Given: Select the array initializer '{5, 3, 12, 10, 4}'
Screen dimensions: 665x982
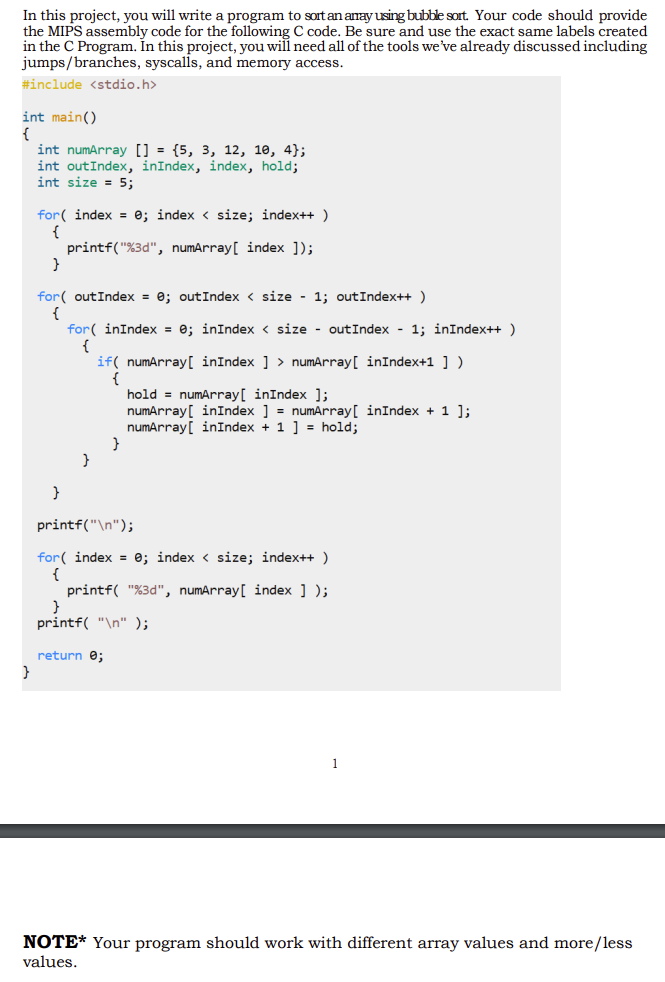Looking at the screenshot, I should pos(236,150).
